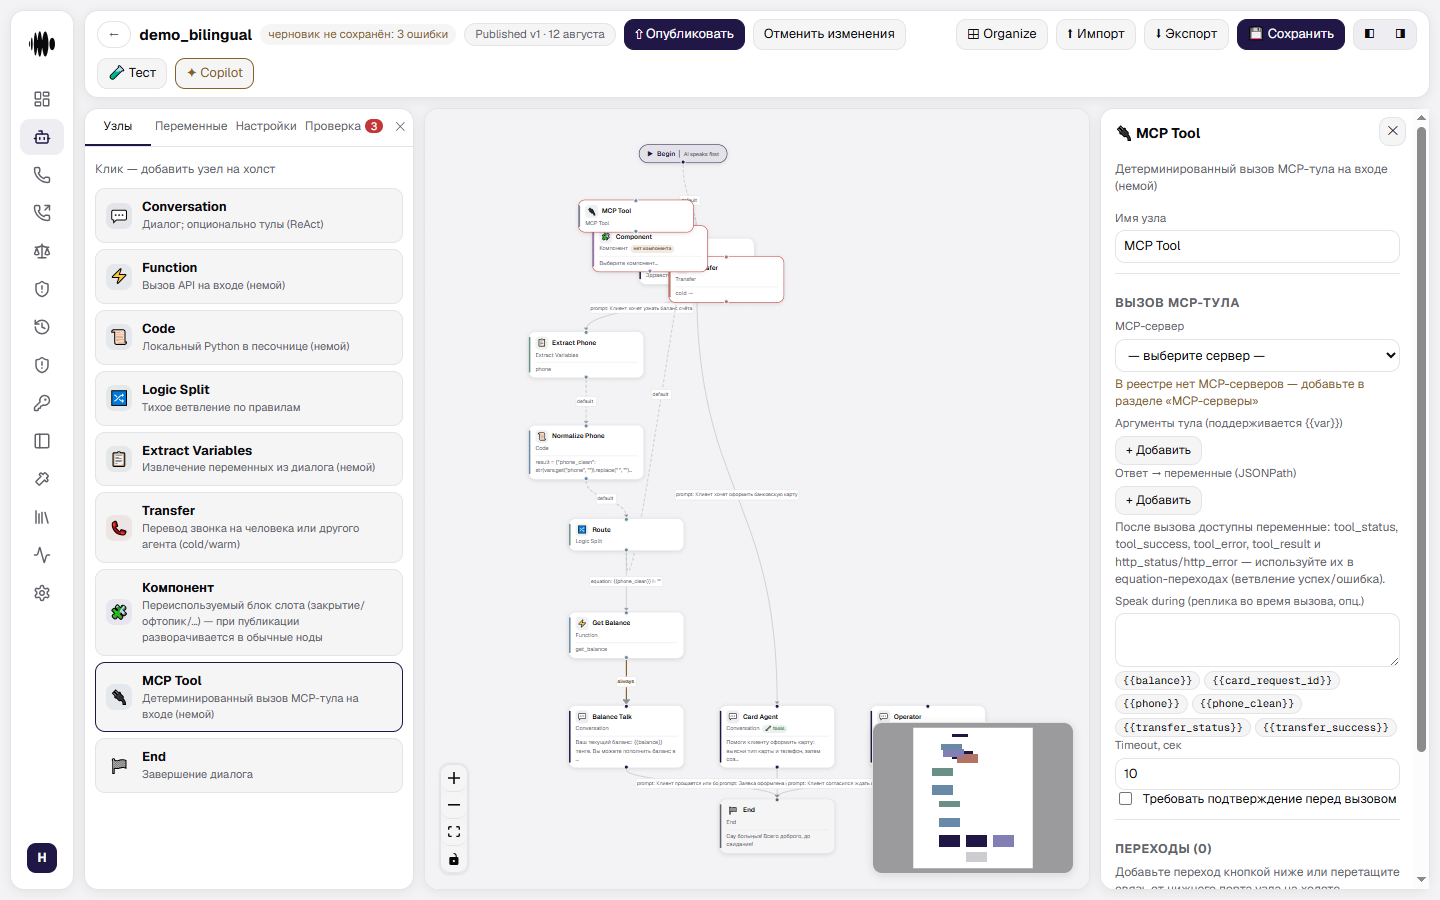Add Extract Variables node to canvas
Image resolution: width=1440 pixels, height=900 pixels.
click(x=249, y=459)
